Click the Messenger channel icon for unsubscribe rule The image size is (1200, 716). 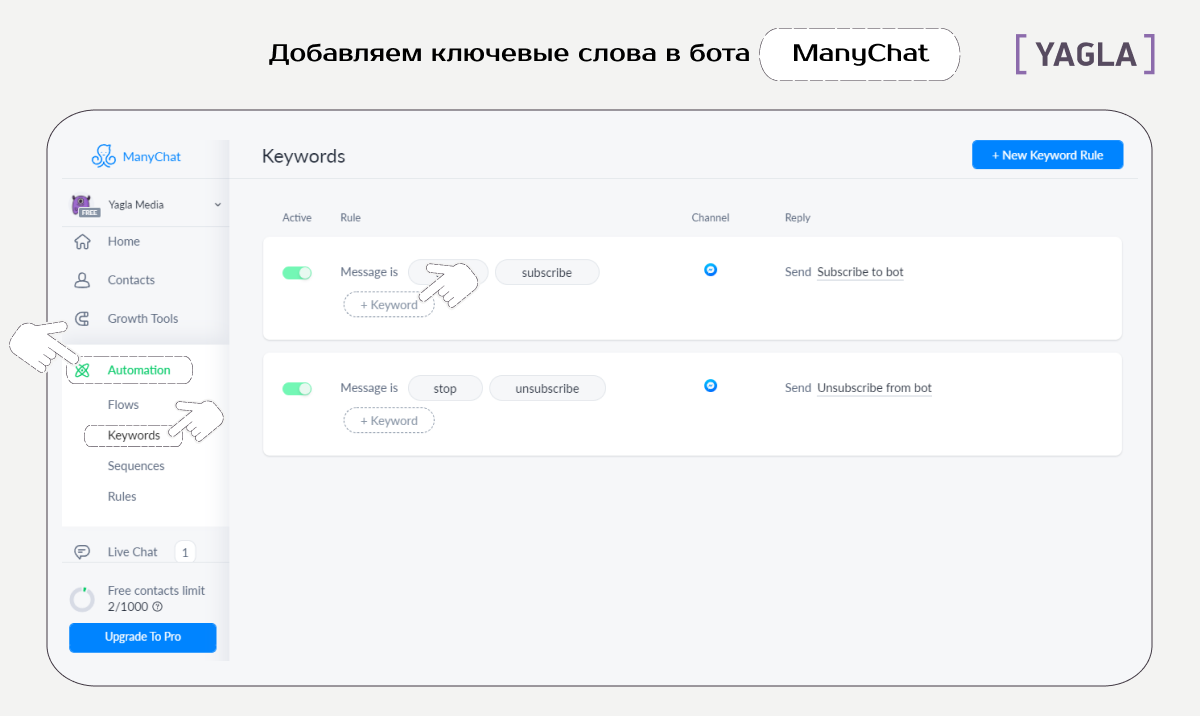[710, 386]
